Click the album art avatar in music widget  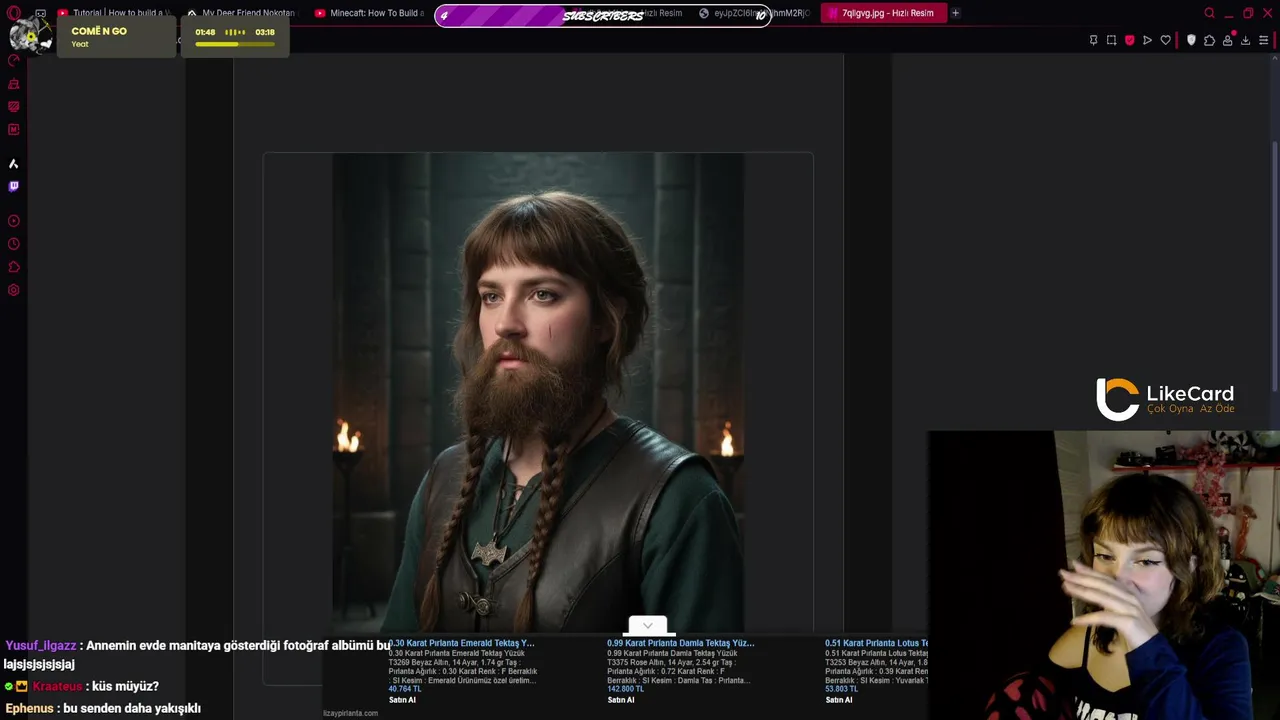click(x=30, y=34)
